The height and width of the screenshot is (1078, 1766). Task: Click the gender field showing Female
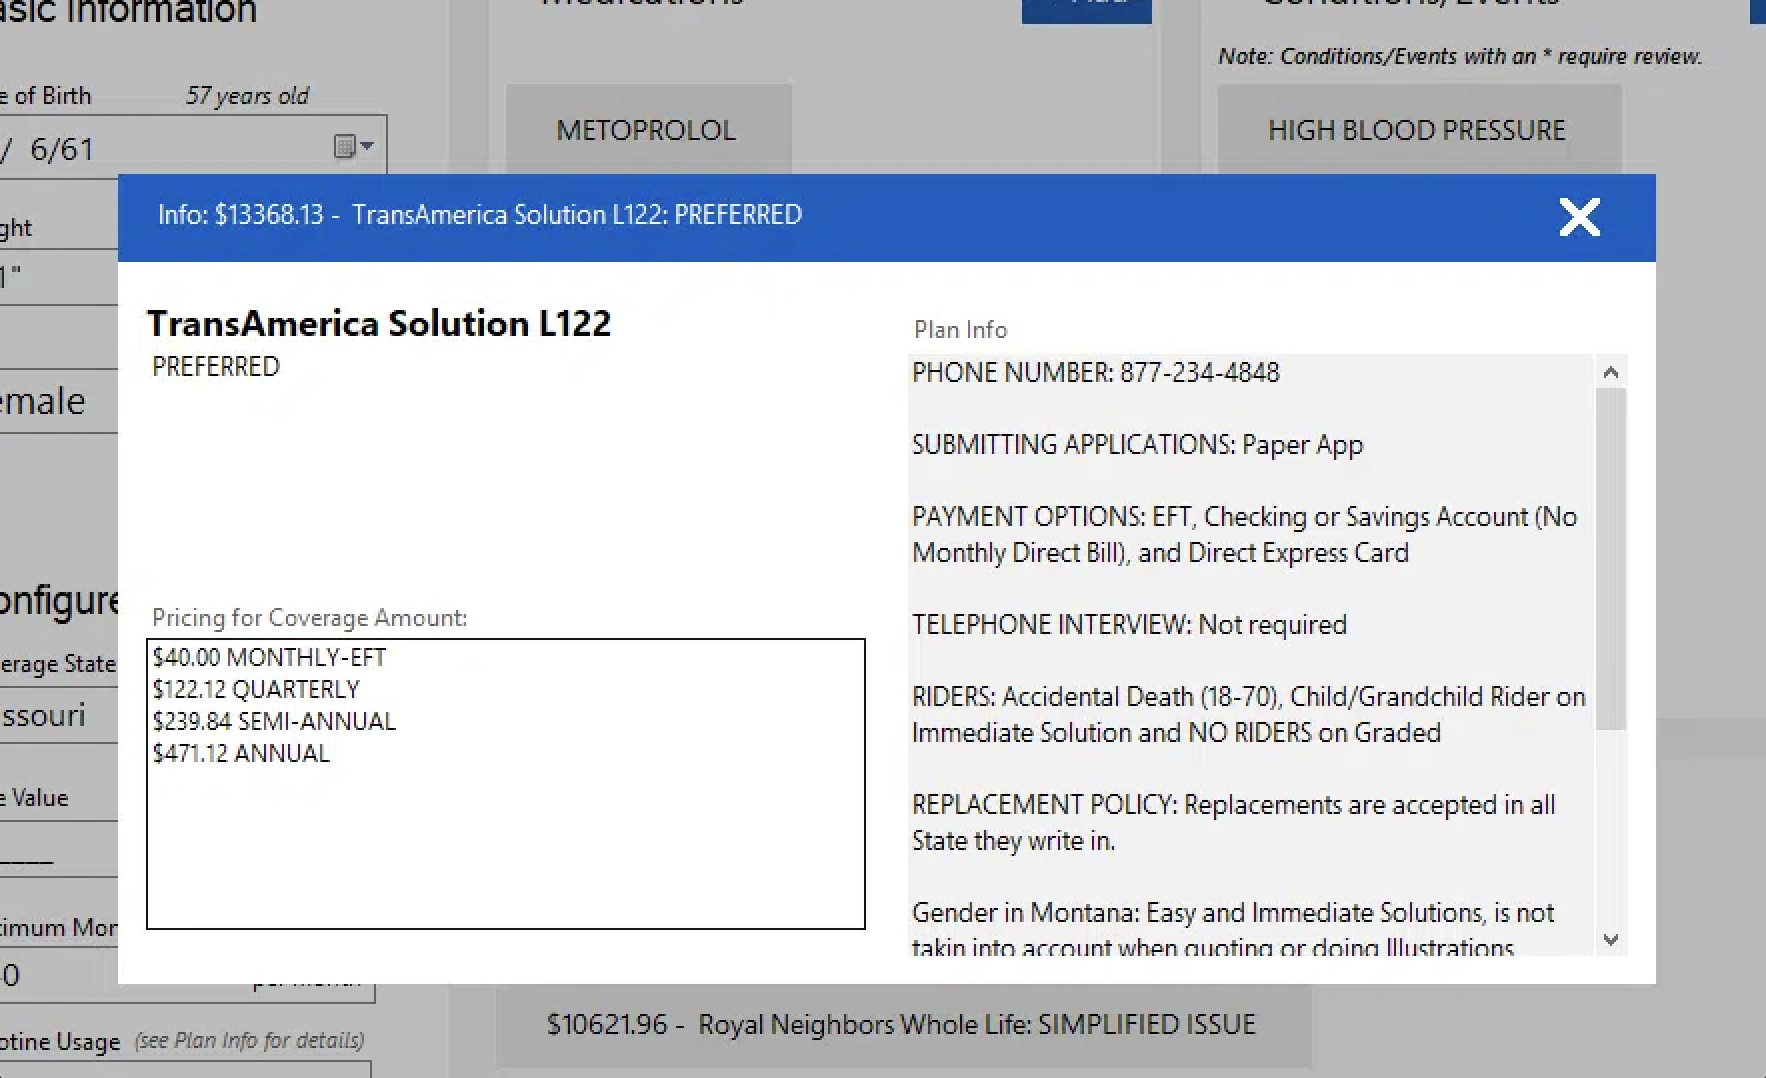tap(55, 402)
